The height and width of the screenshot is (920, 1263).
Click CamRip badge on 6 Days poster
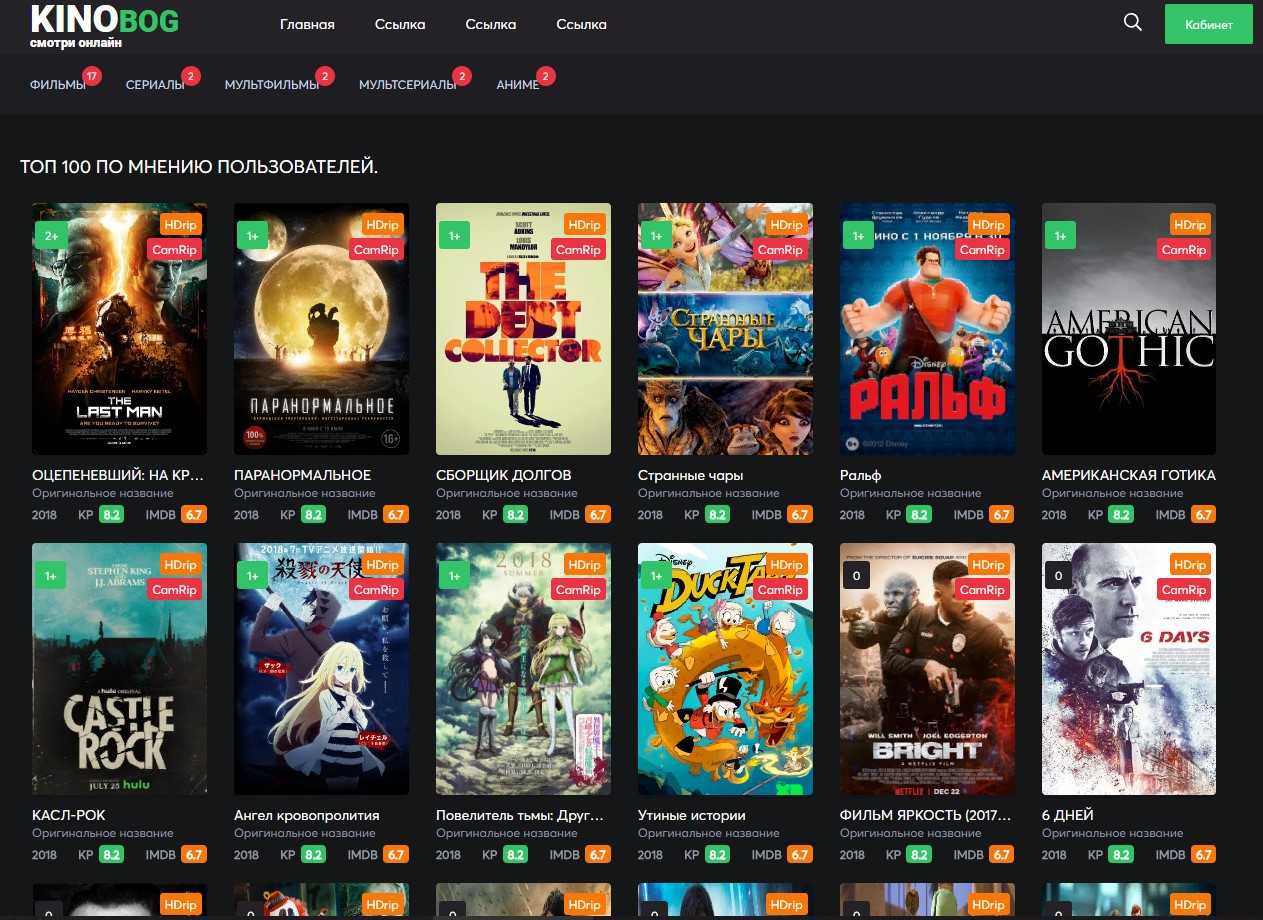1184,590
